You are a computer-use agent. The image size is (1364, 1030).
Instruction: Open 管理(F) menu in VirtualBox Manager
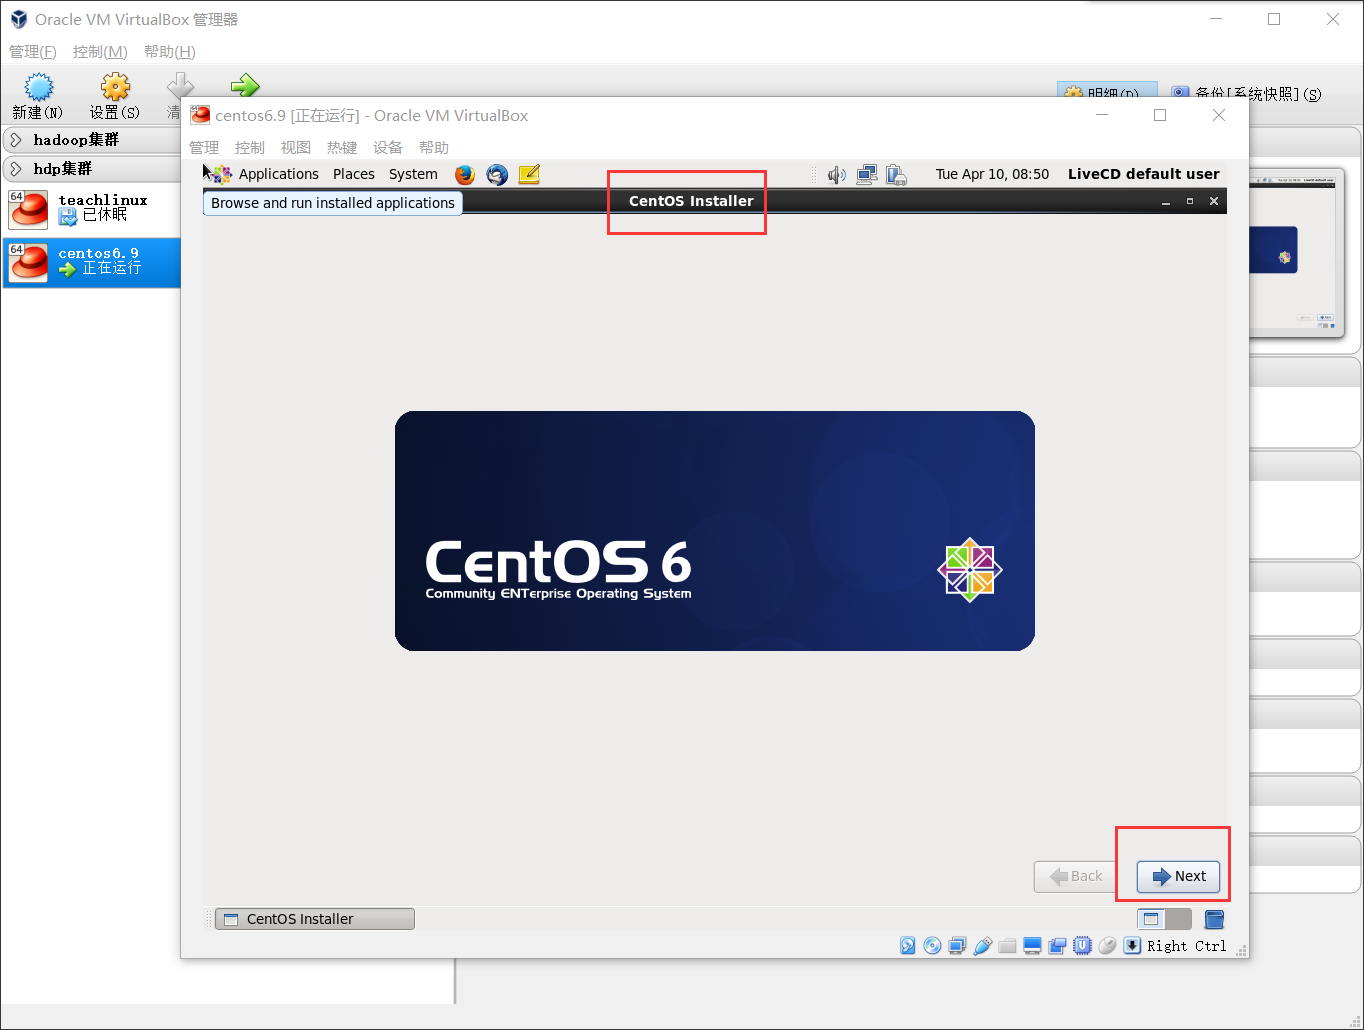(x=33, y=52)
